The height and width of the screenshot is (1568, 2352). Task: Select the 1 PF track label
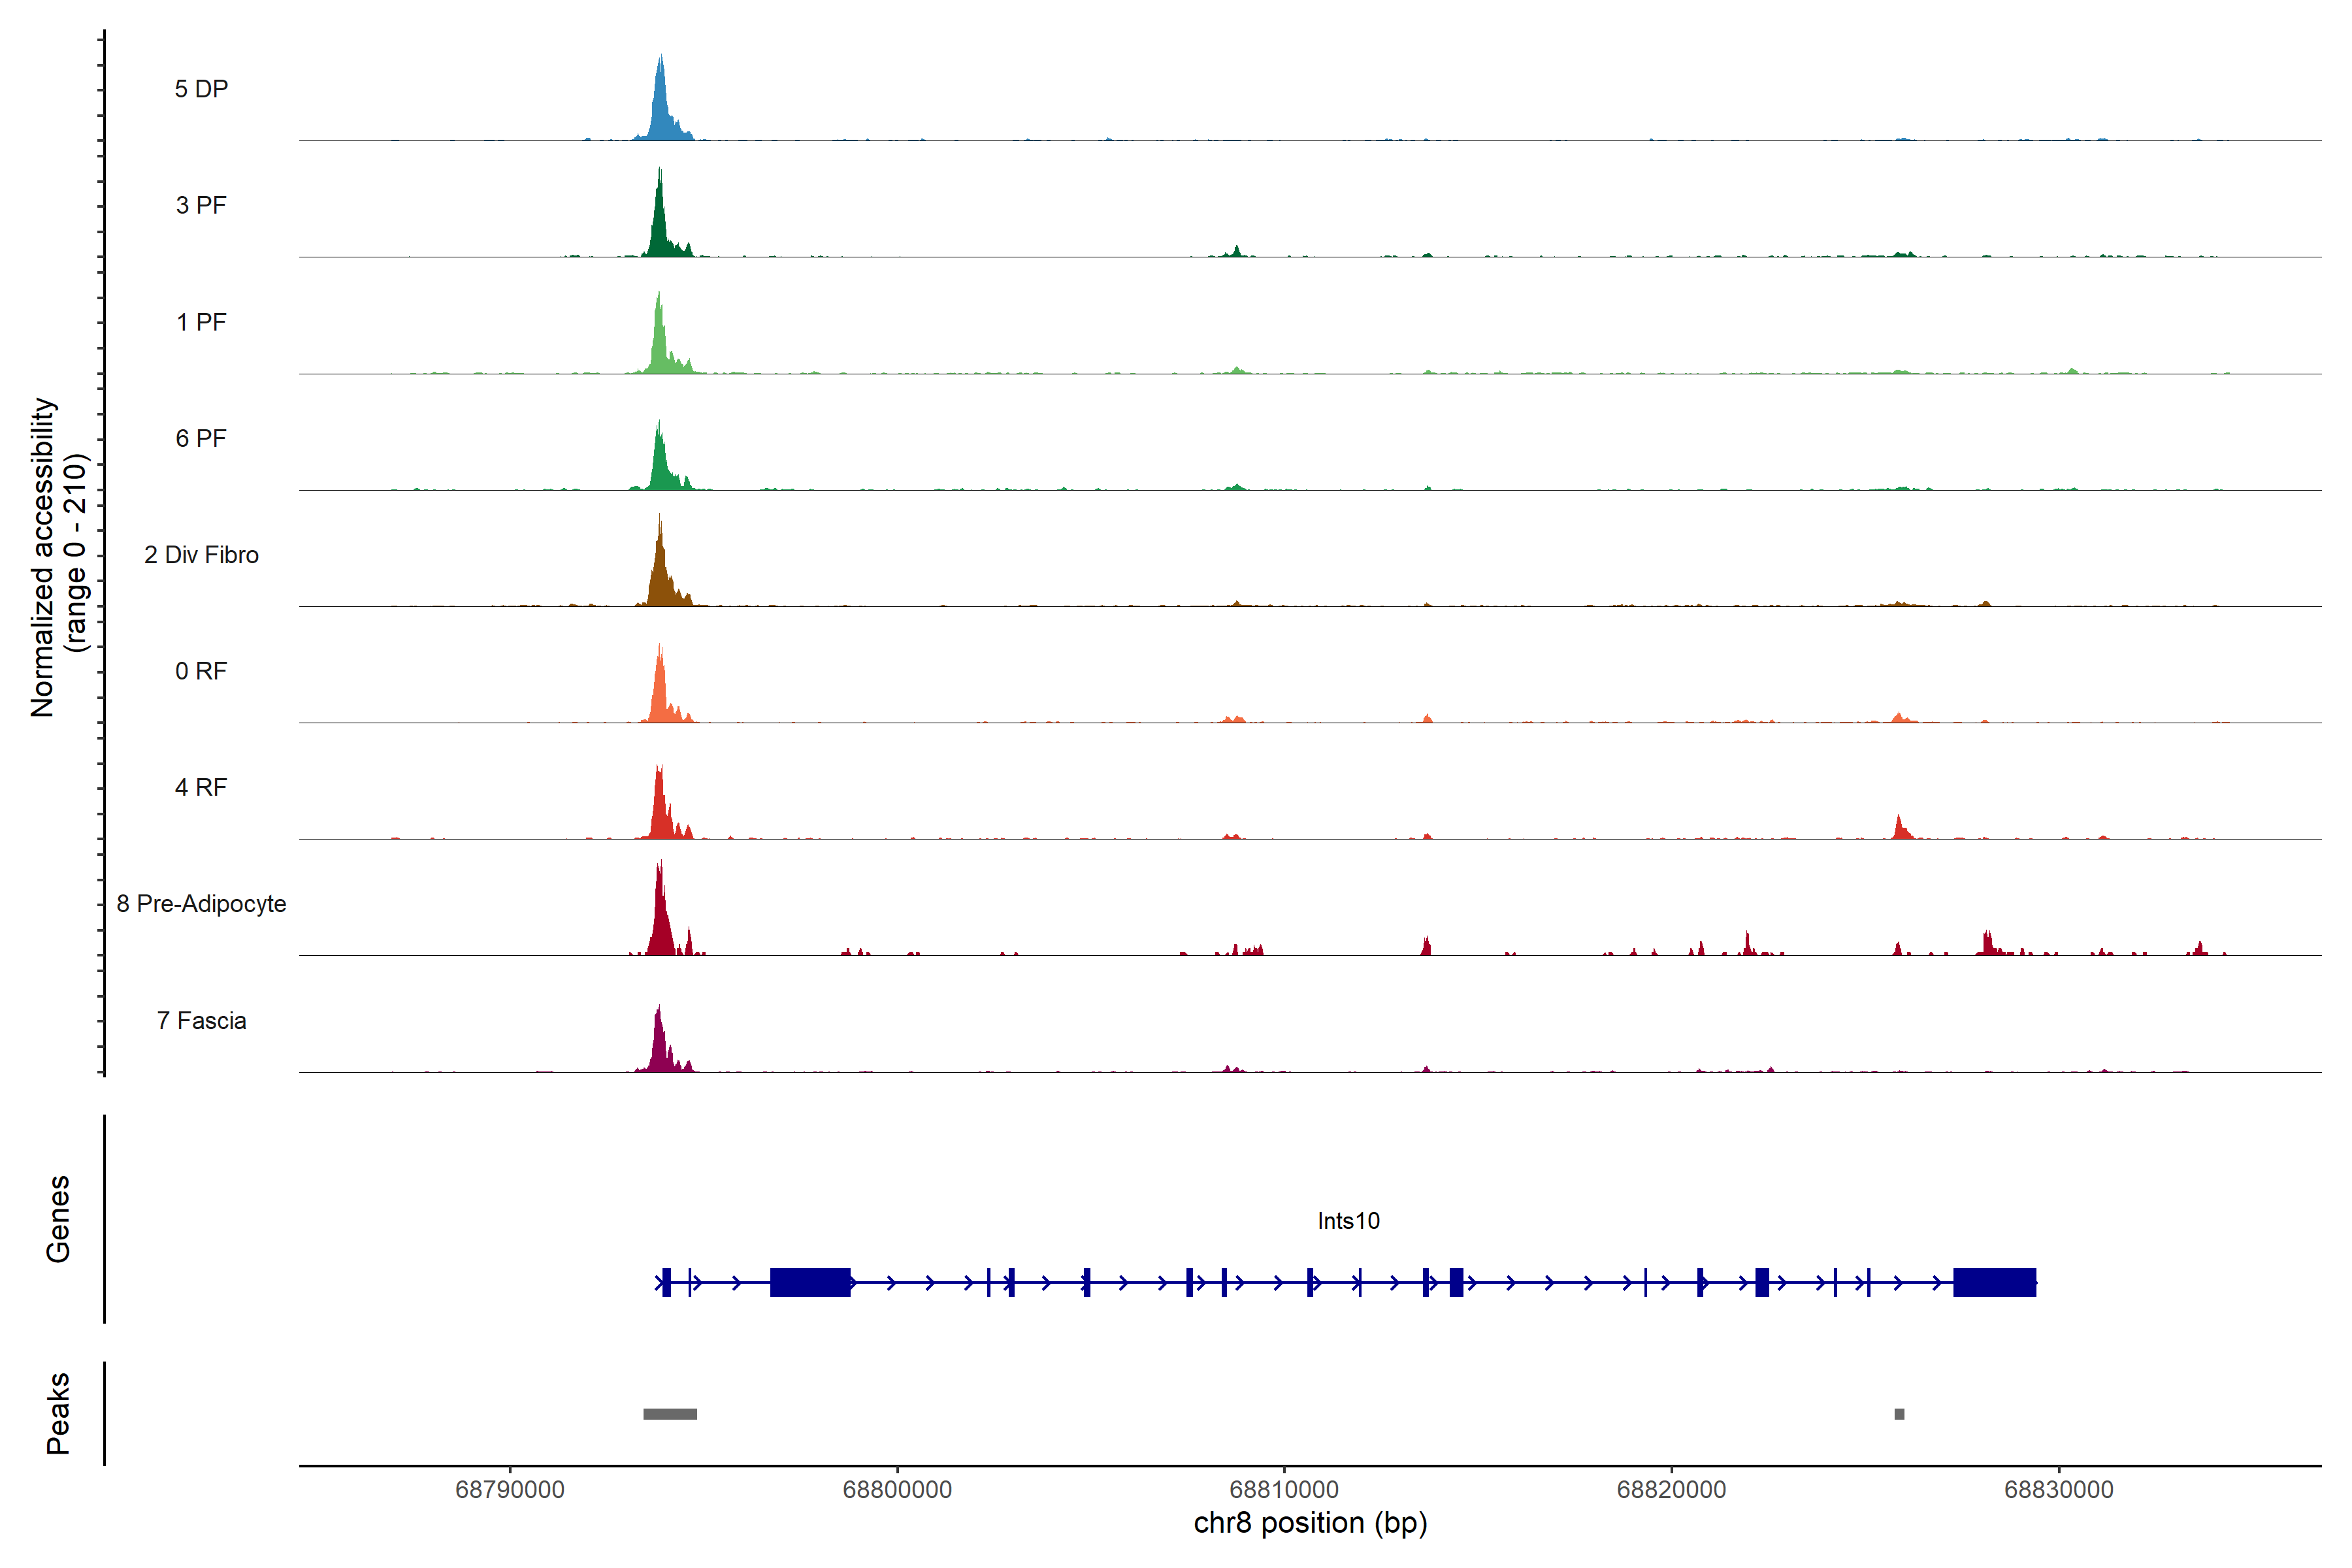click(x=201, y=322)
